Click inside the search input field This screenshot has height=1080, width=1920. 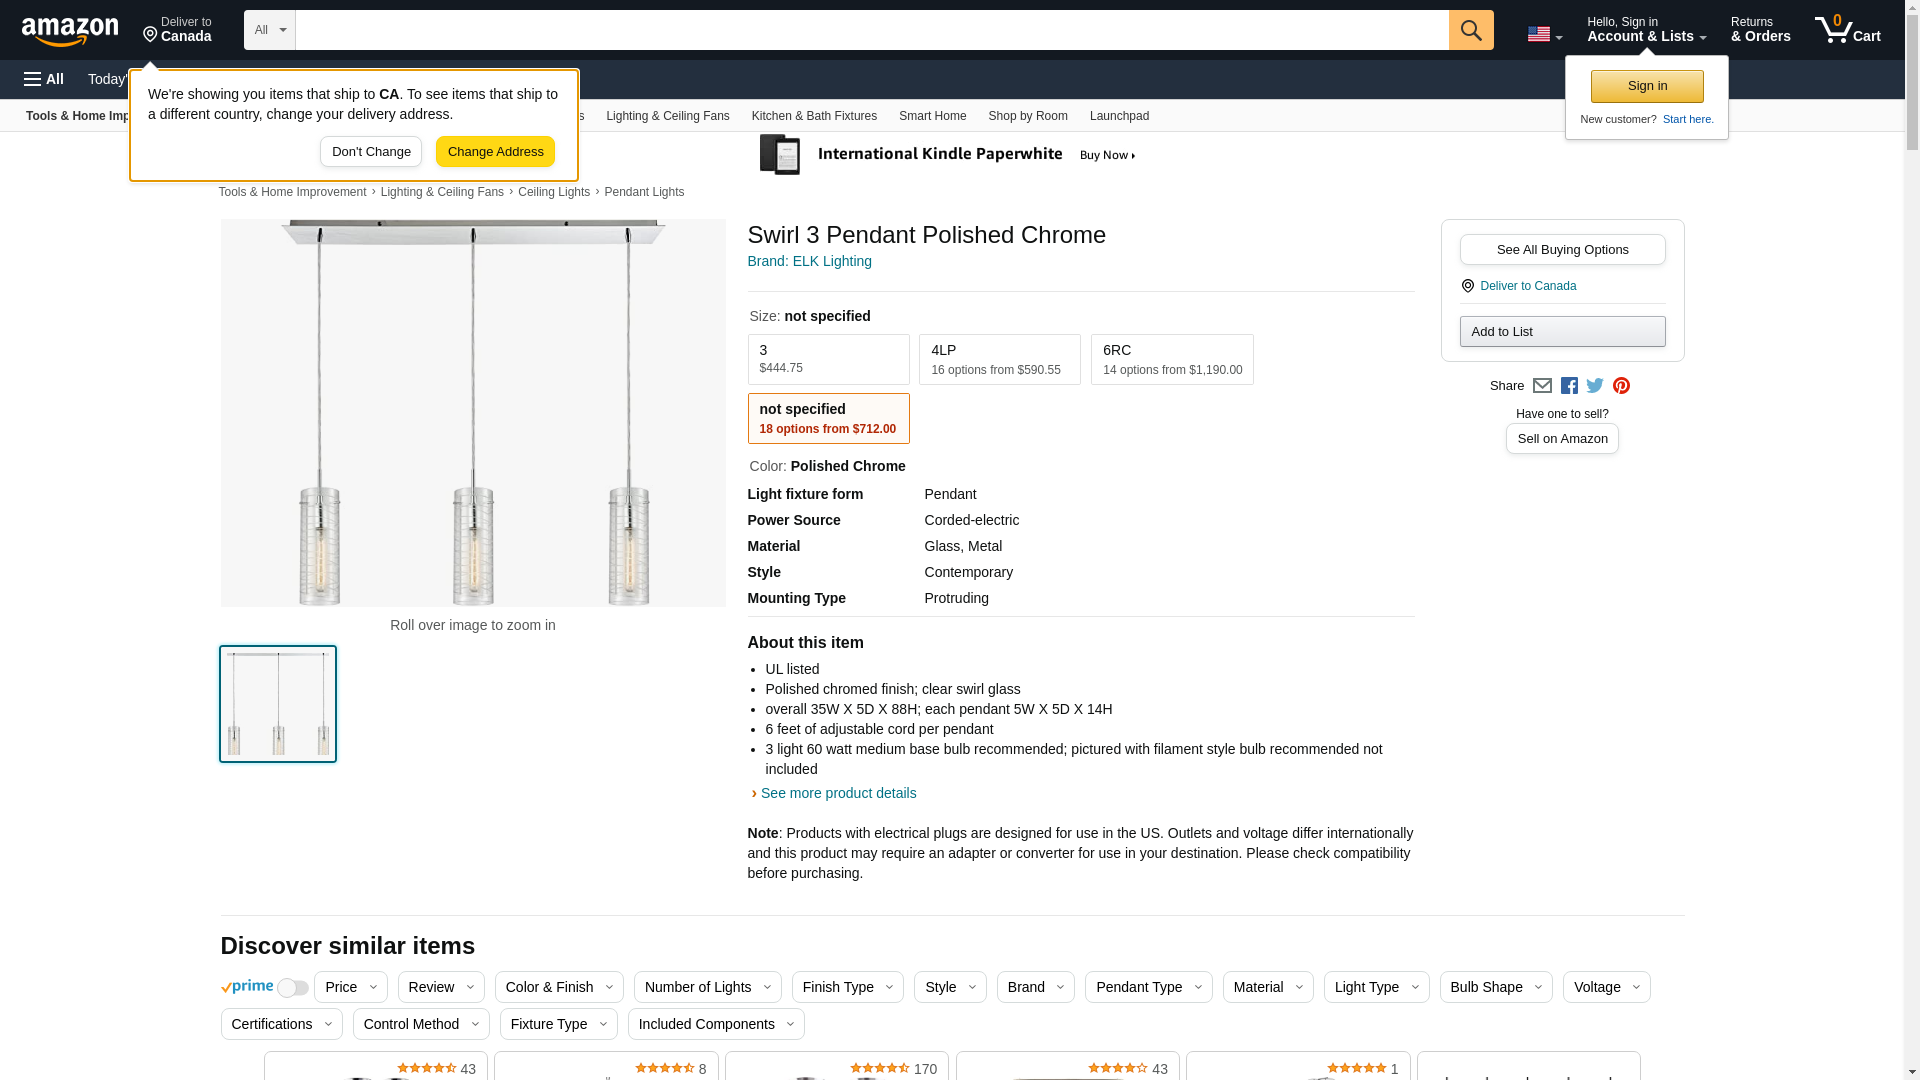(x=870, y=30)
